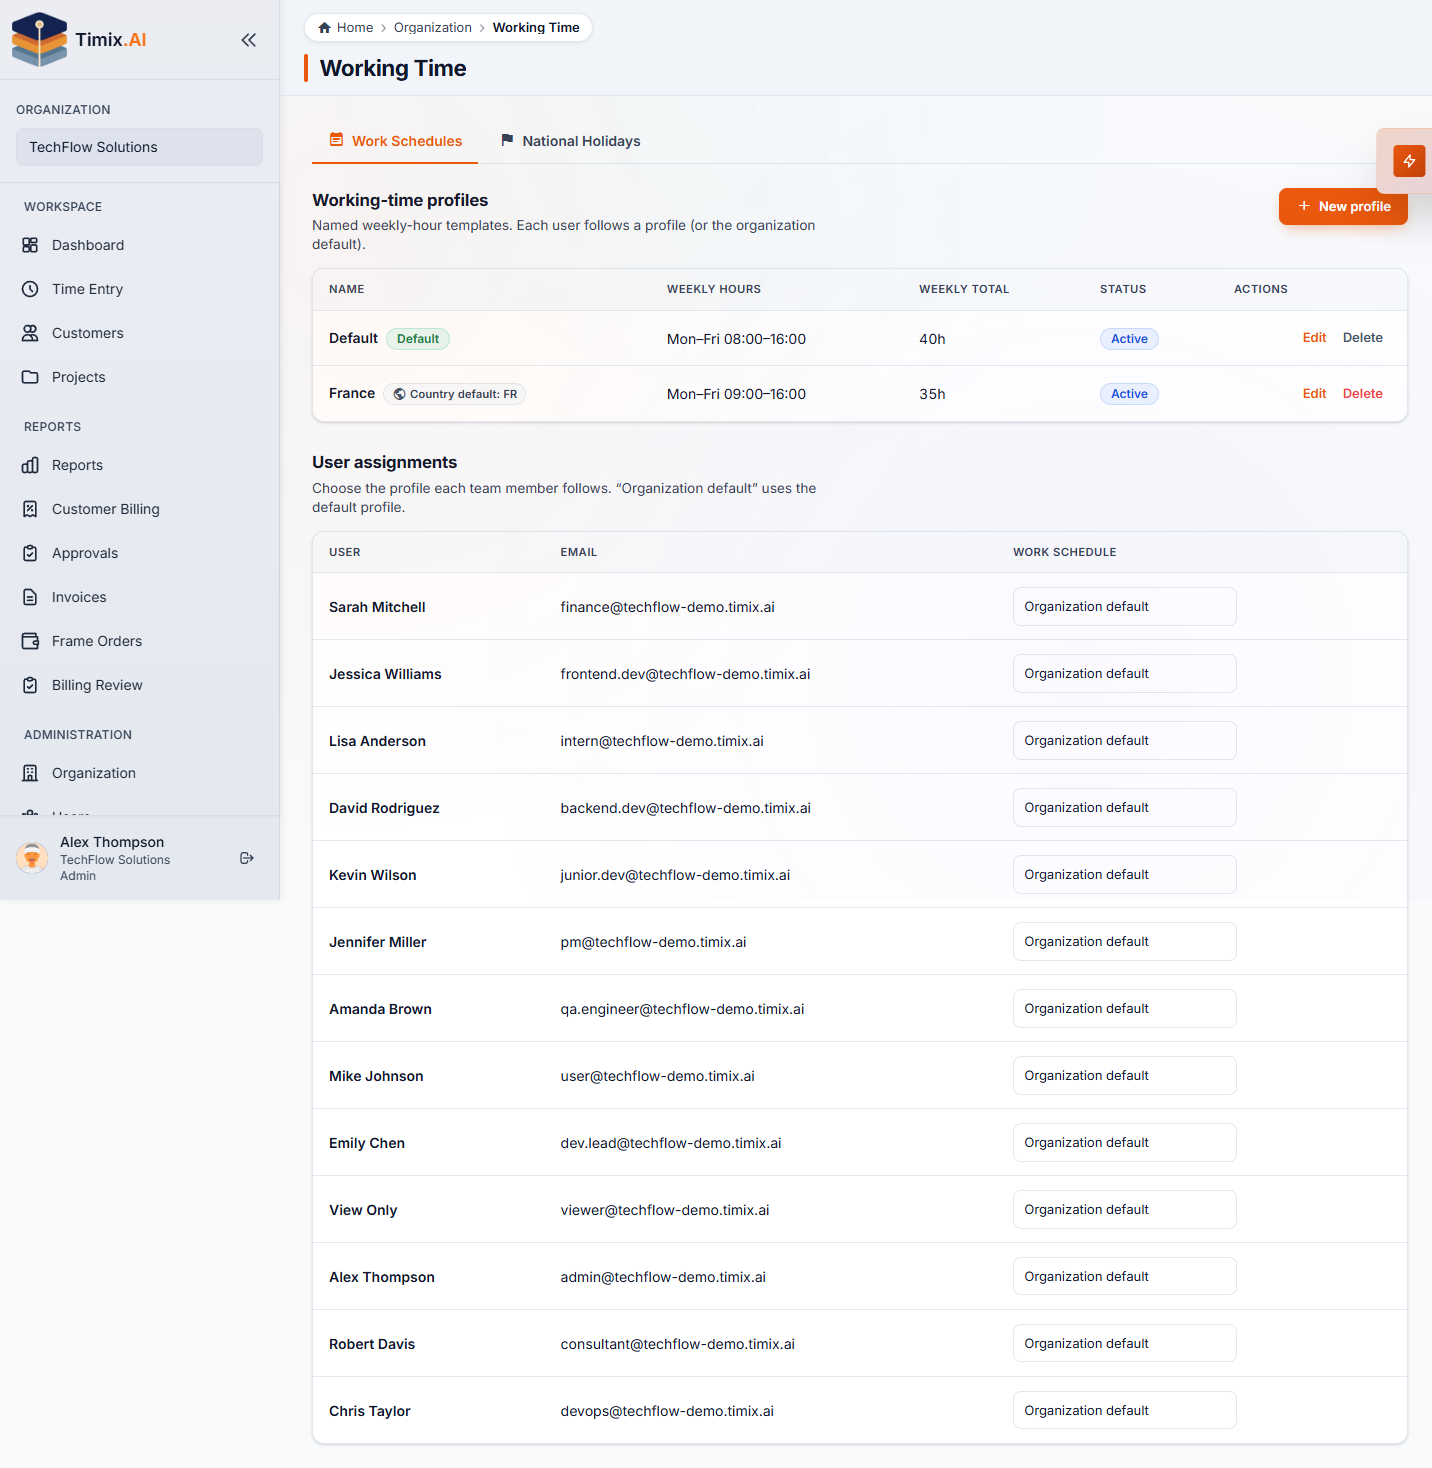The height and width of the screenshot is (1468, 1432).
Task: Click the green Default badge
Action: [418, 339]
